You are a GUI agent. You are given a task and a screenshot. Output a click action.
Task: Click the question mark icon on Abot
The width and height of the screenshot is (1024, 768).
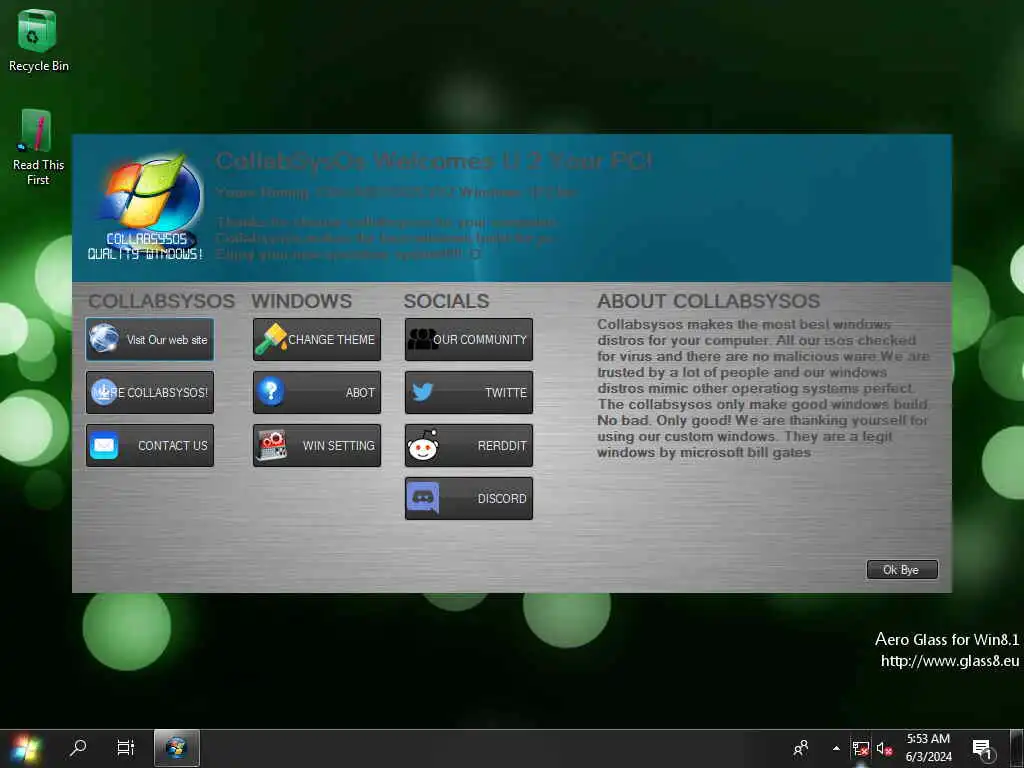point(270,391)
